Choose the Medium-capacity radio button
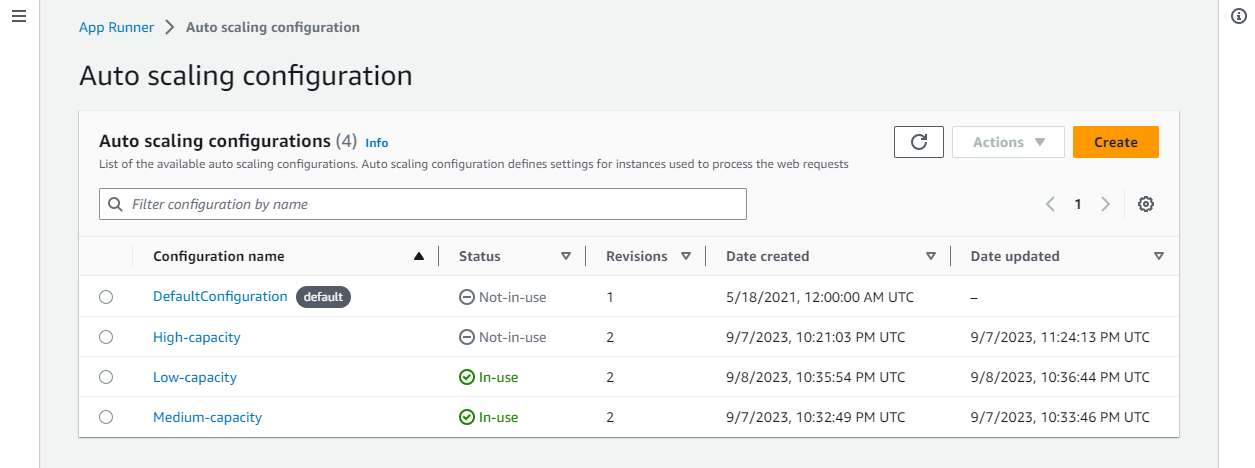The width and height of the screenshot is (1255, 468). point(106,417)
